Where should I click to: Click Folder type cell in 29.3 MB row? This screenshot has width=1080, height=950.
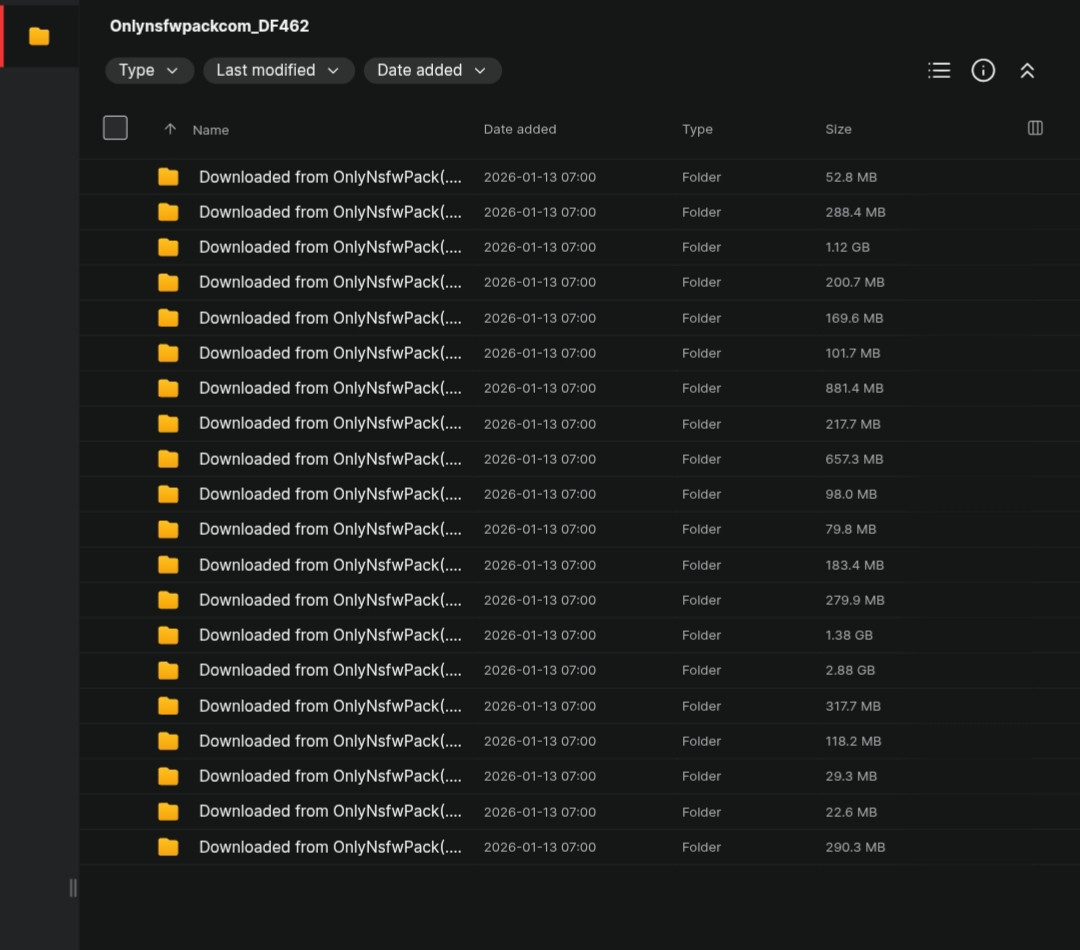[x=701, y=777]
